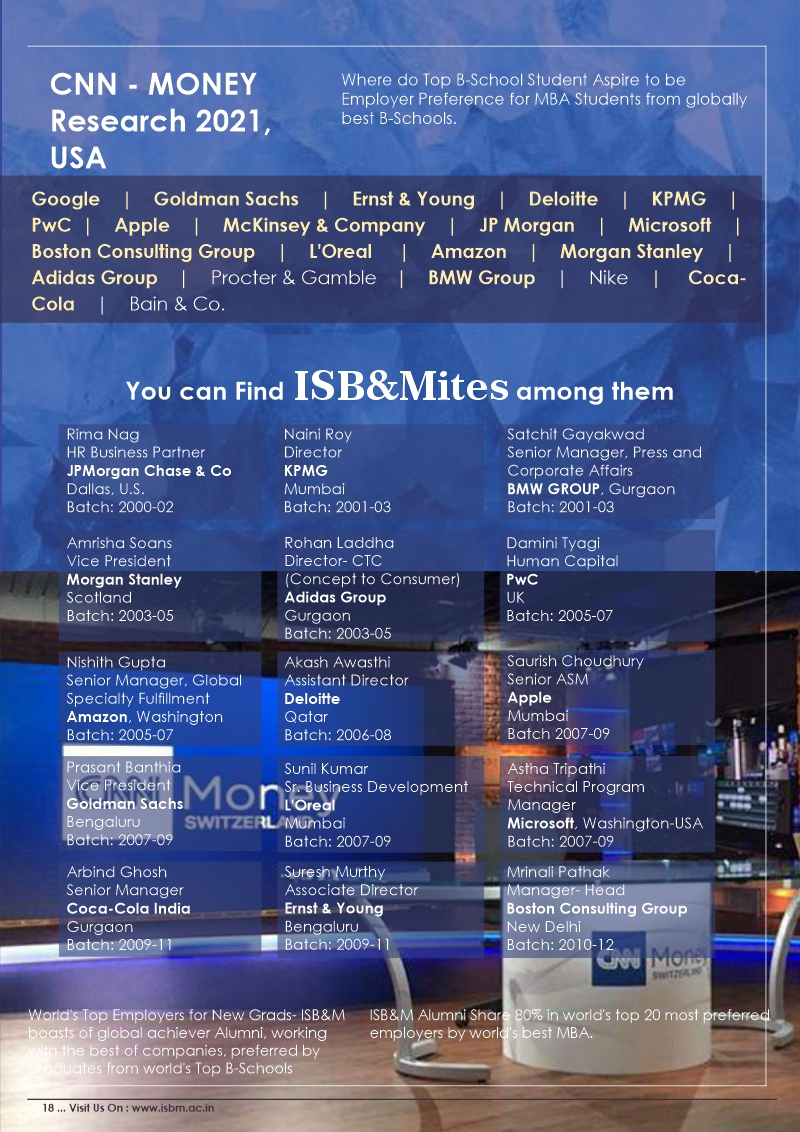Select the Rima Nag alumni name
Image resolution: width=800 pixels, height=1132 pixels.
point(103,435)
